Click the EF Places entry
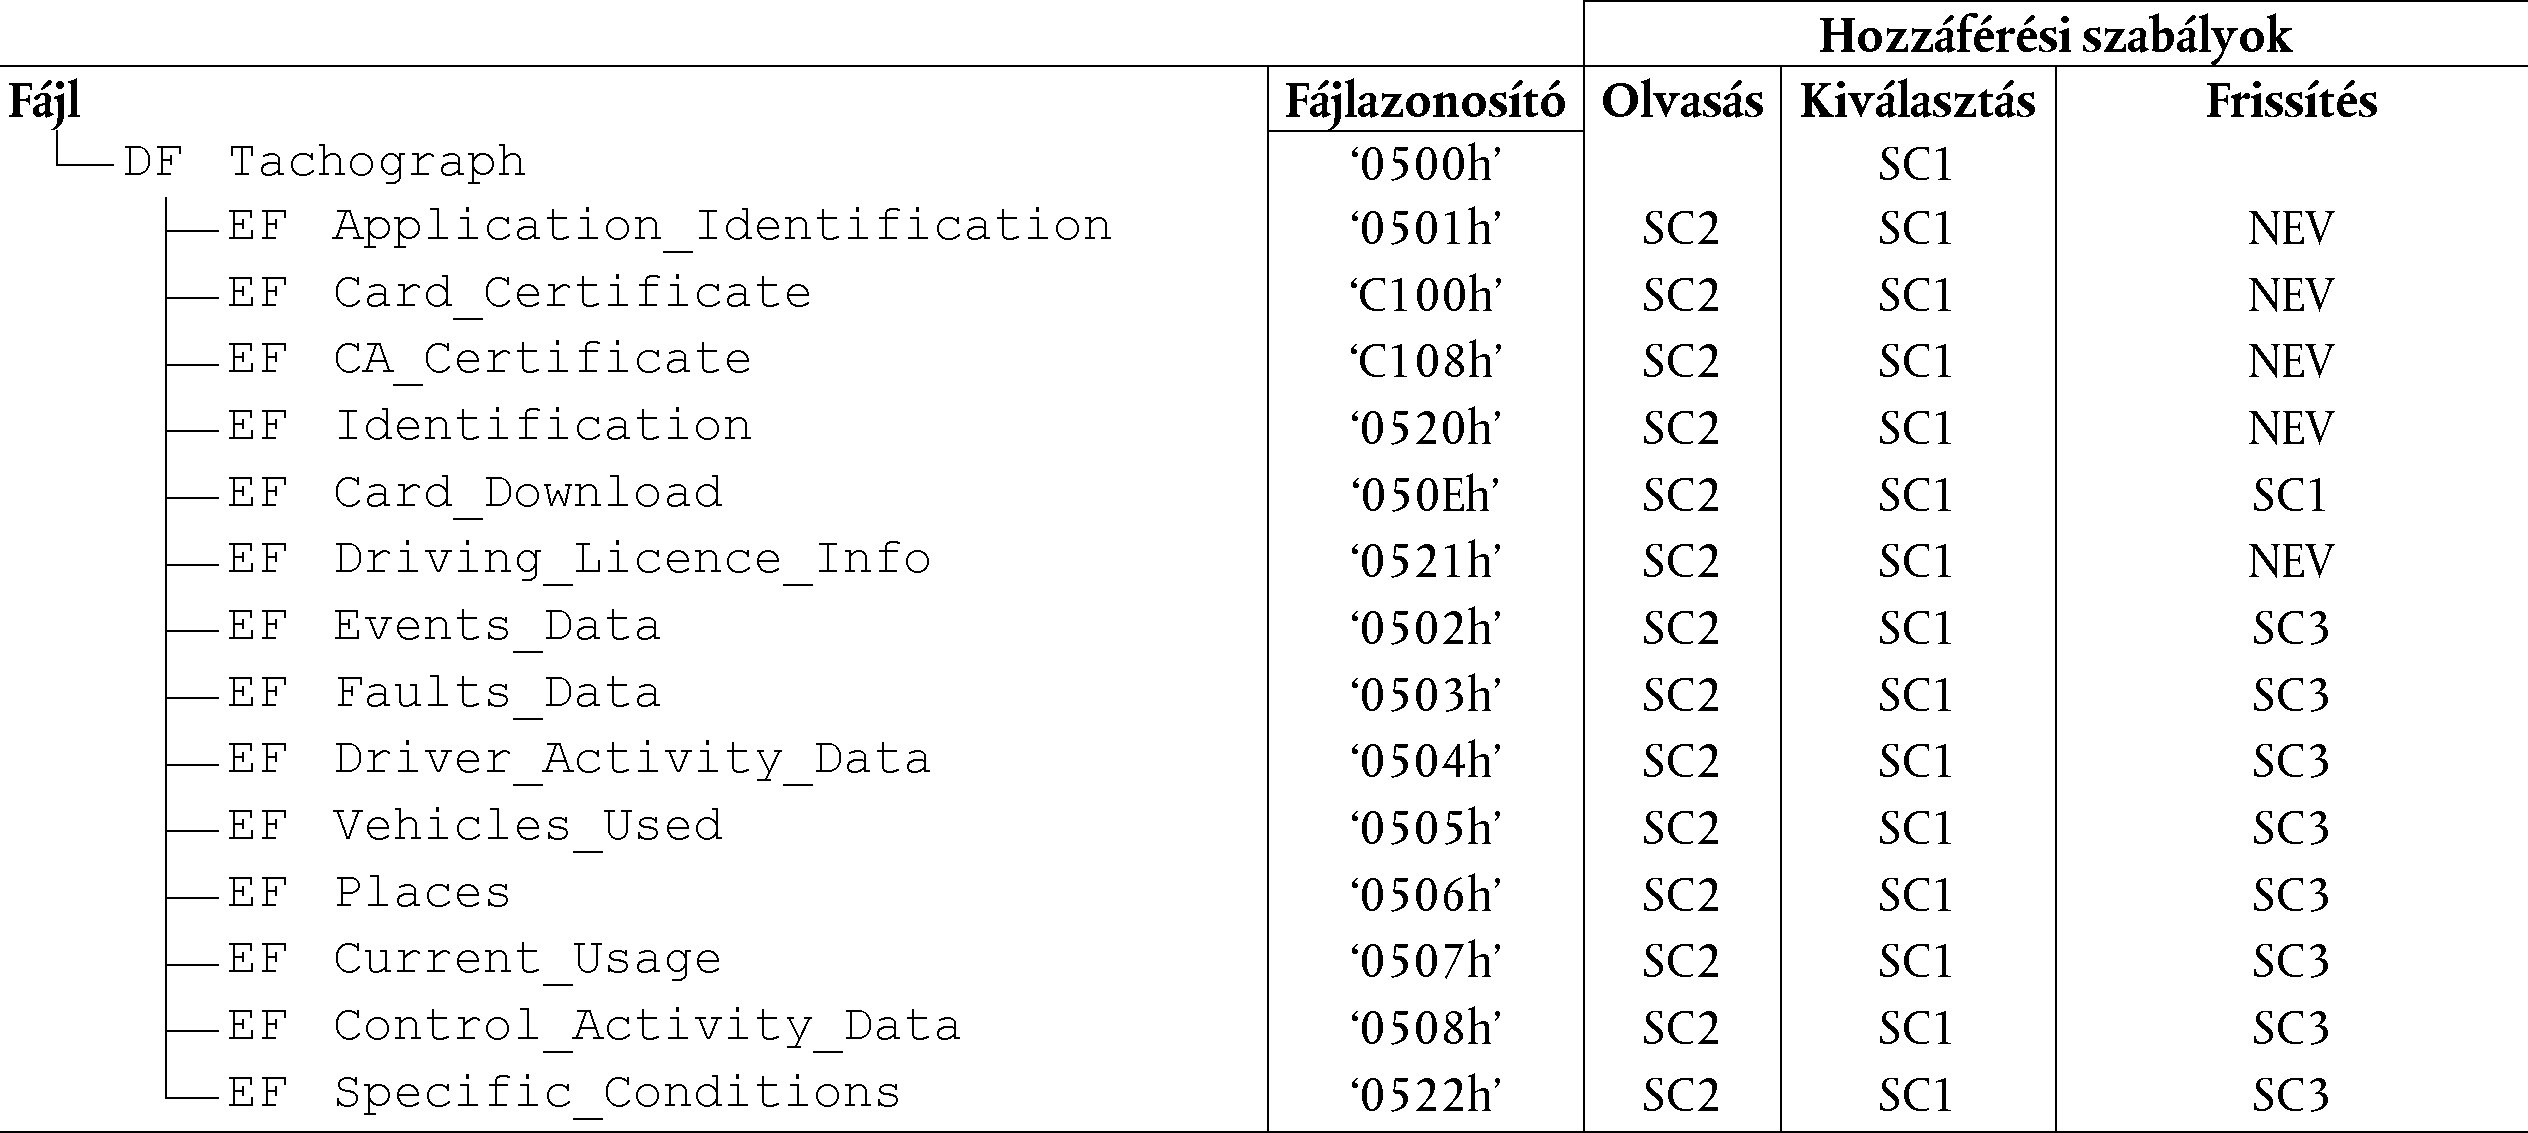The width and height of the screenshot is (2528, 1133). (369, 893)
